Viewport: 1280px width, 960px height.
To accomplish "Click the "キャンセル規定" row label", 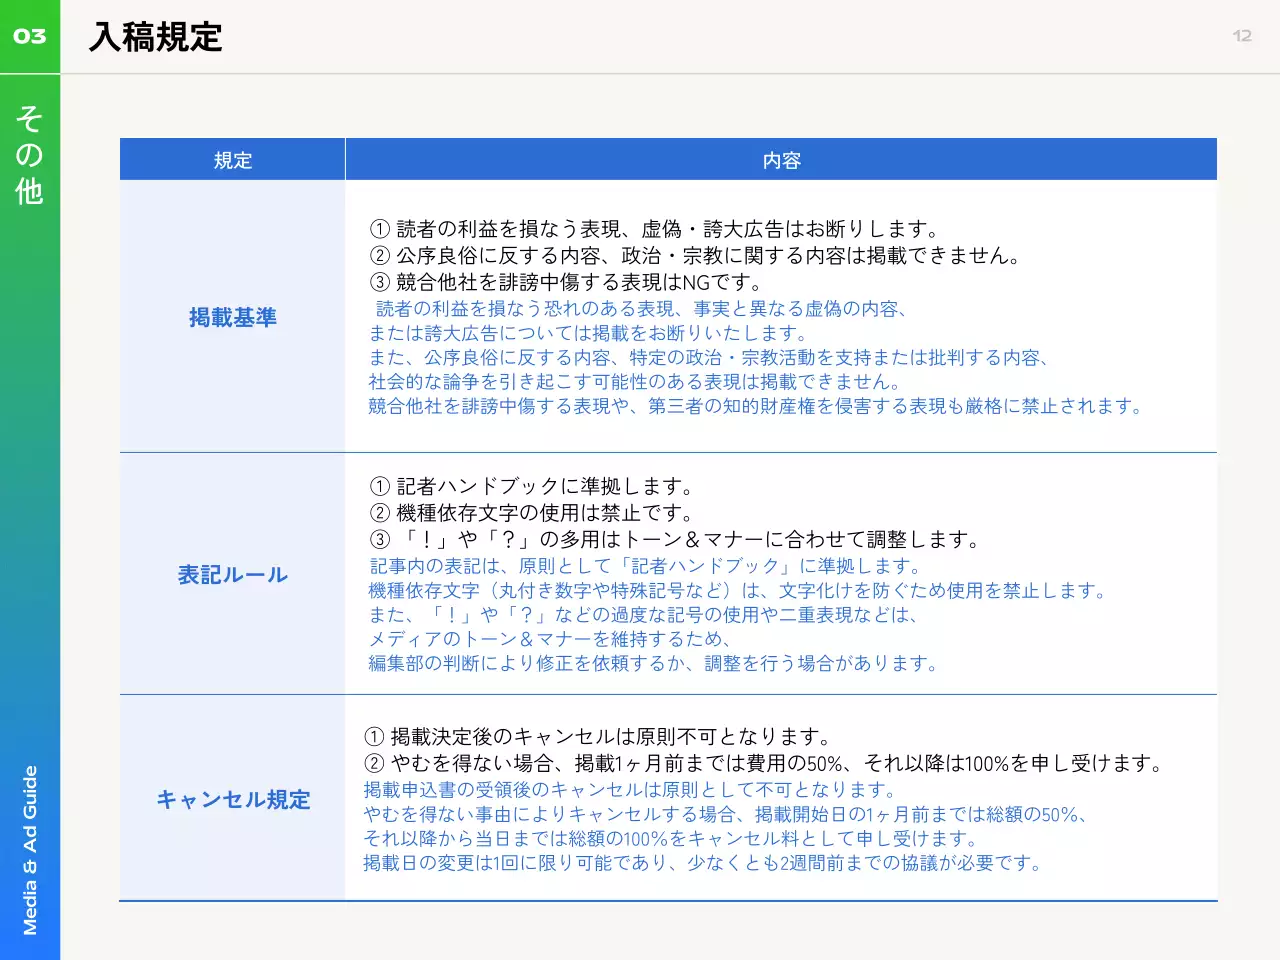I will [232, 799].
